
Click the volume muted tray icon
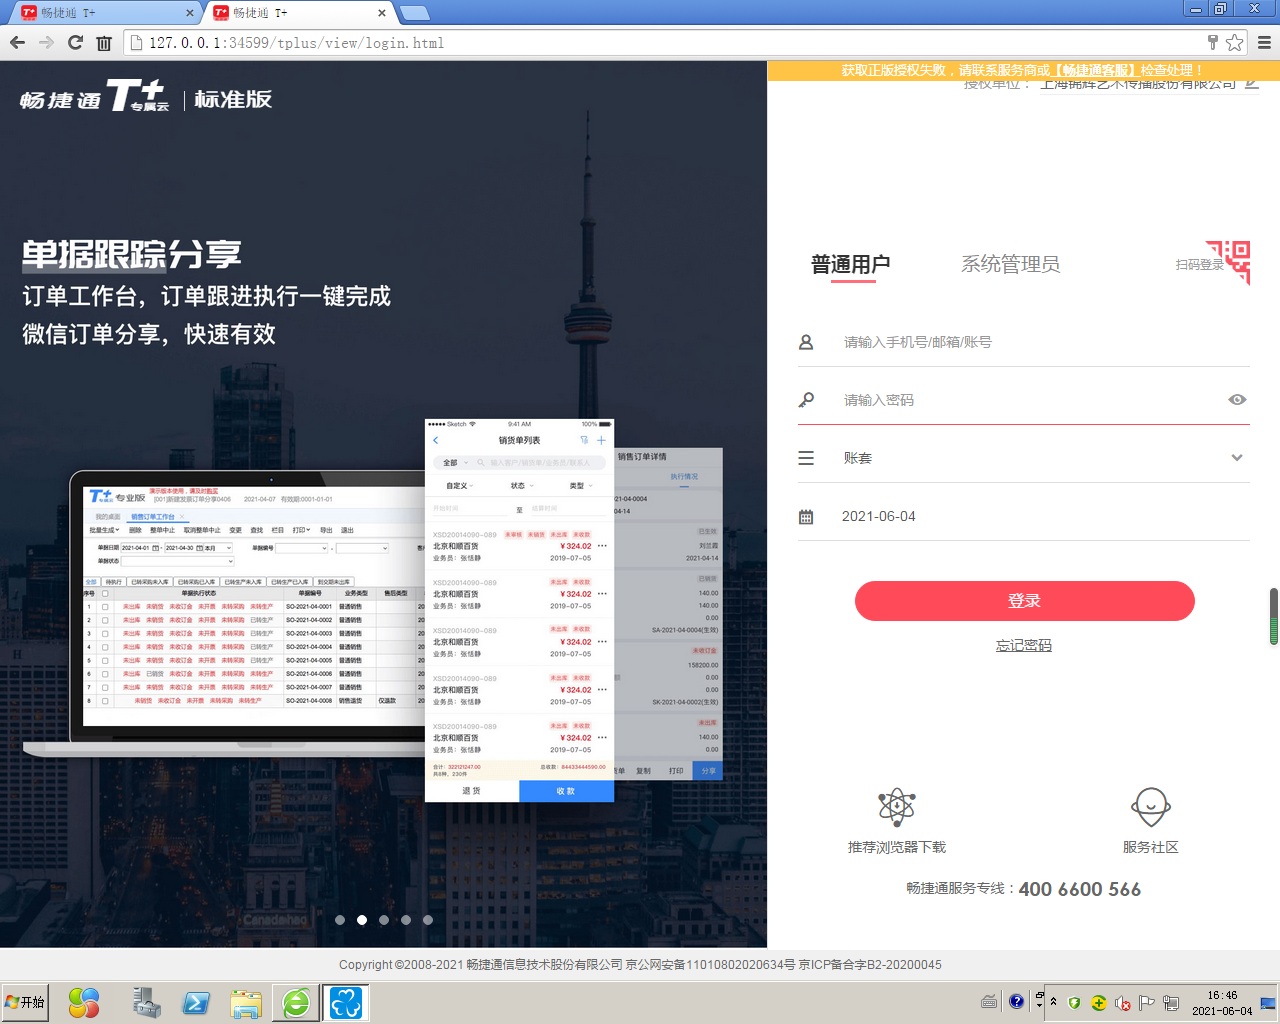pyautogui.click(x=1123, y=1003)
